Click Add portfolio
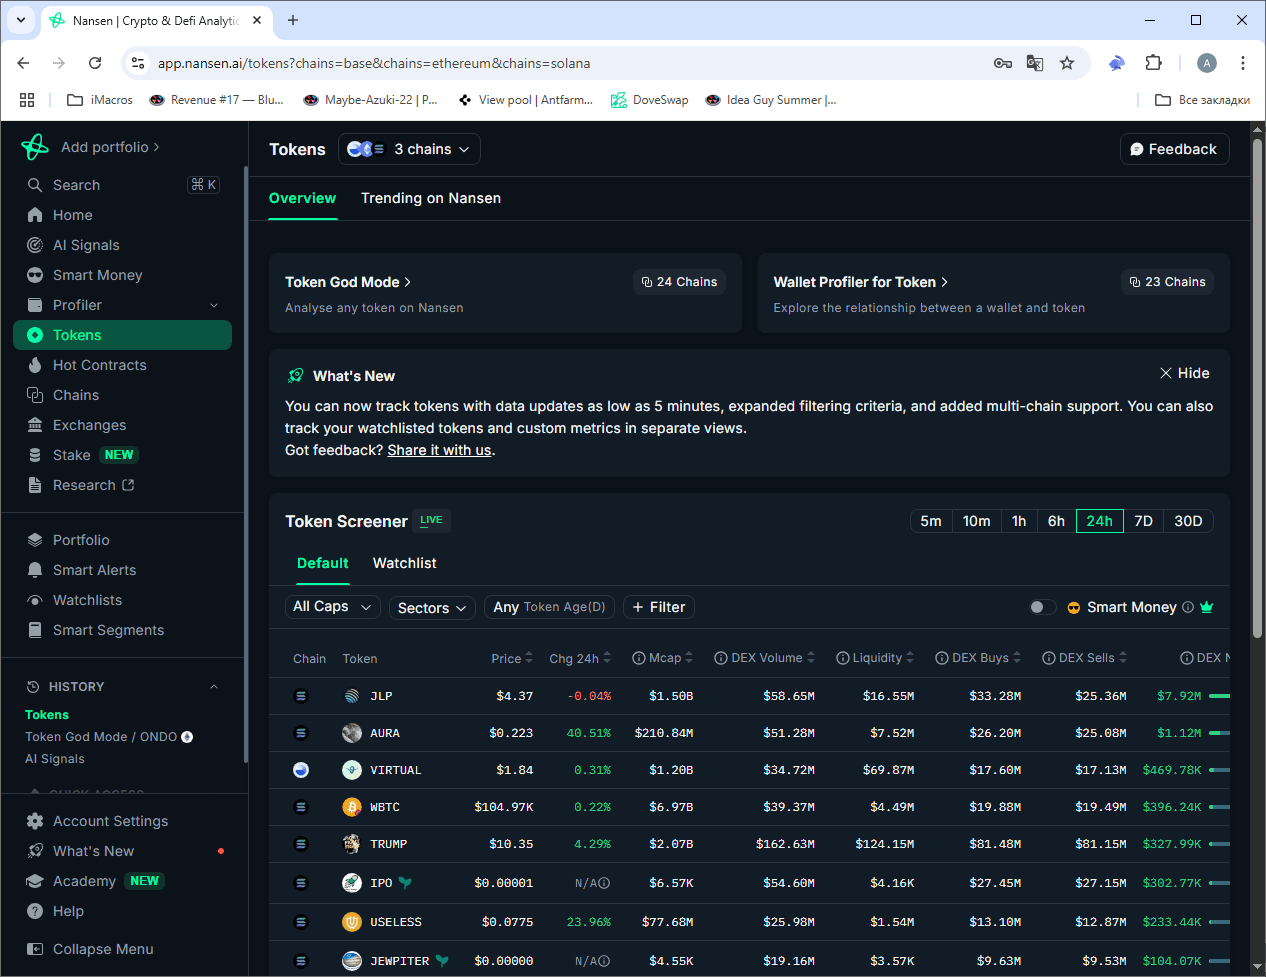The image size is (1266, 977). [110, 147]
